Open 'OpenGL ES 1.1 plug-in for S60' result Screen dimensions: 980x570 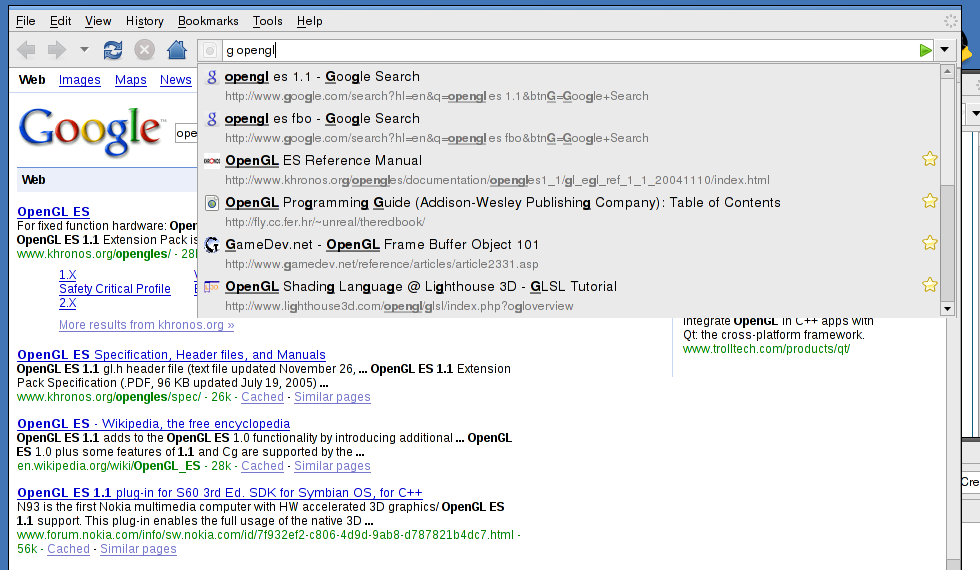coord(219,493)
